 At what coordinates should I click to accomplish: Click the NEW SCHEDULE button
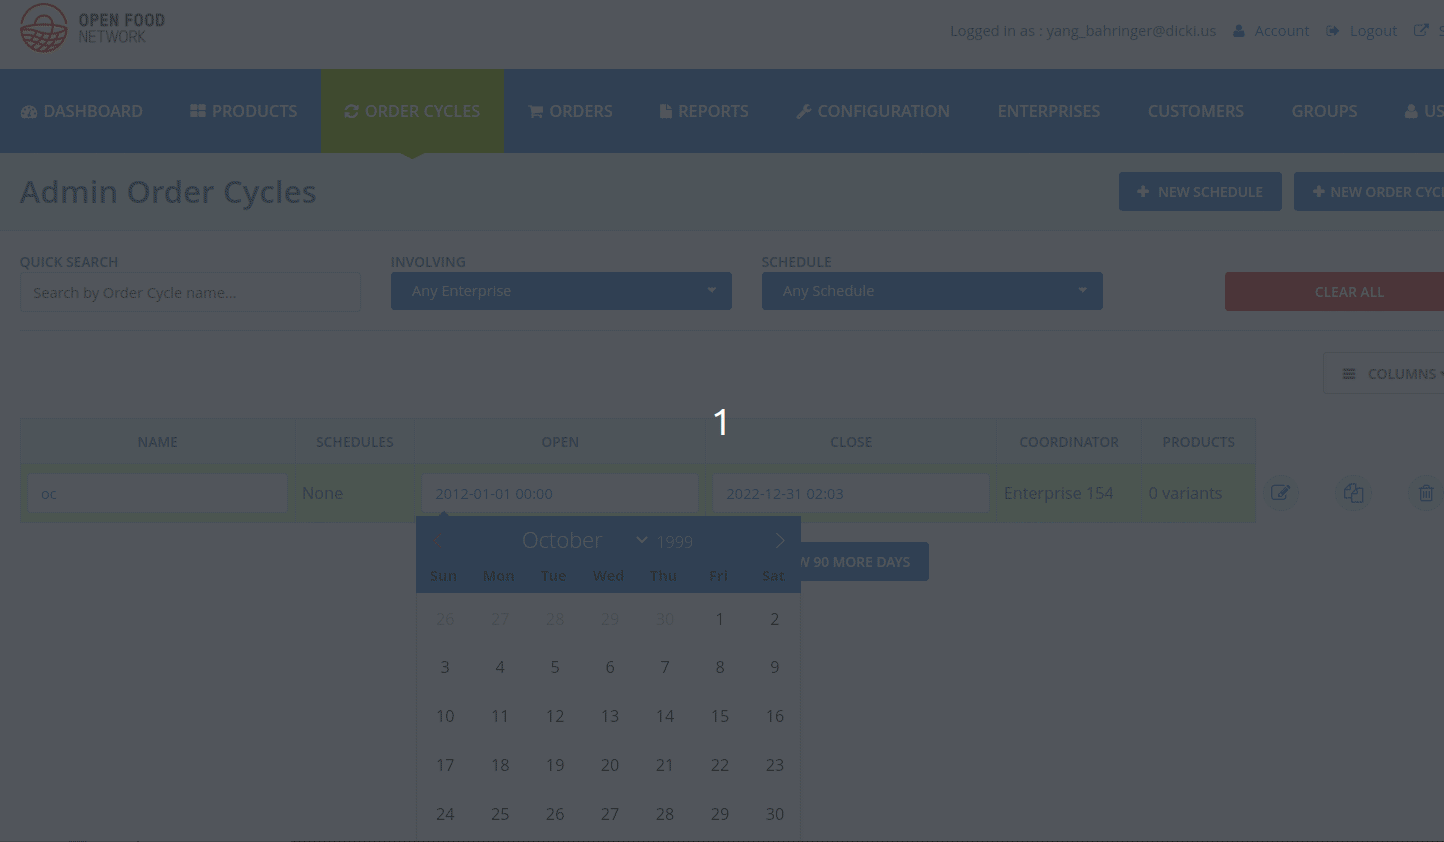(x=1200, y=191)
